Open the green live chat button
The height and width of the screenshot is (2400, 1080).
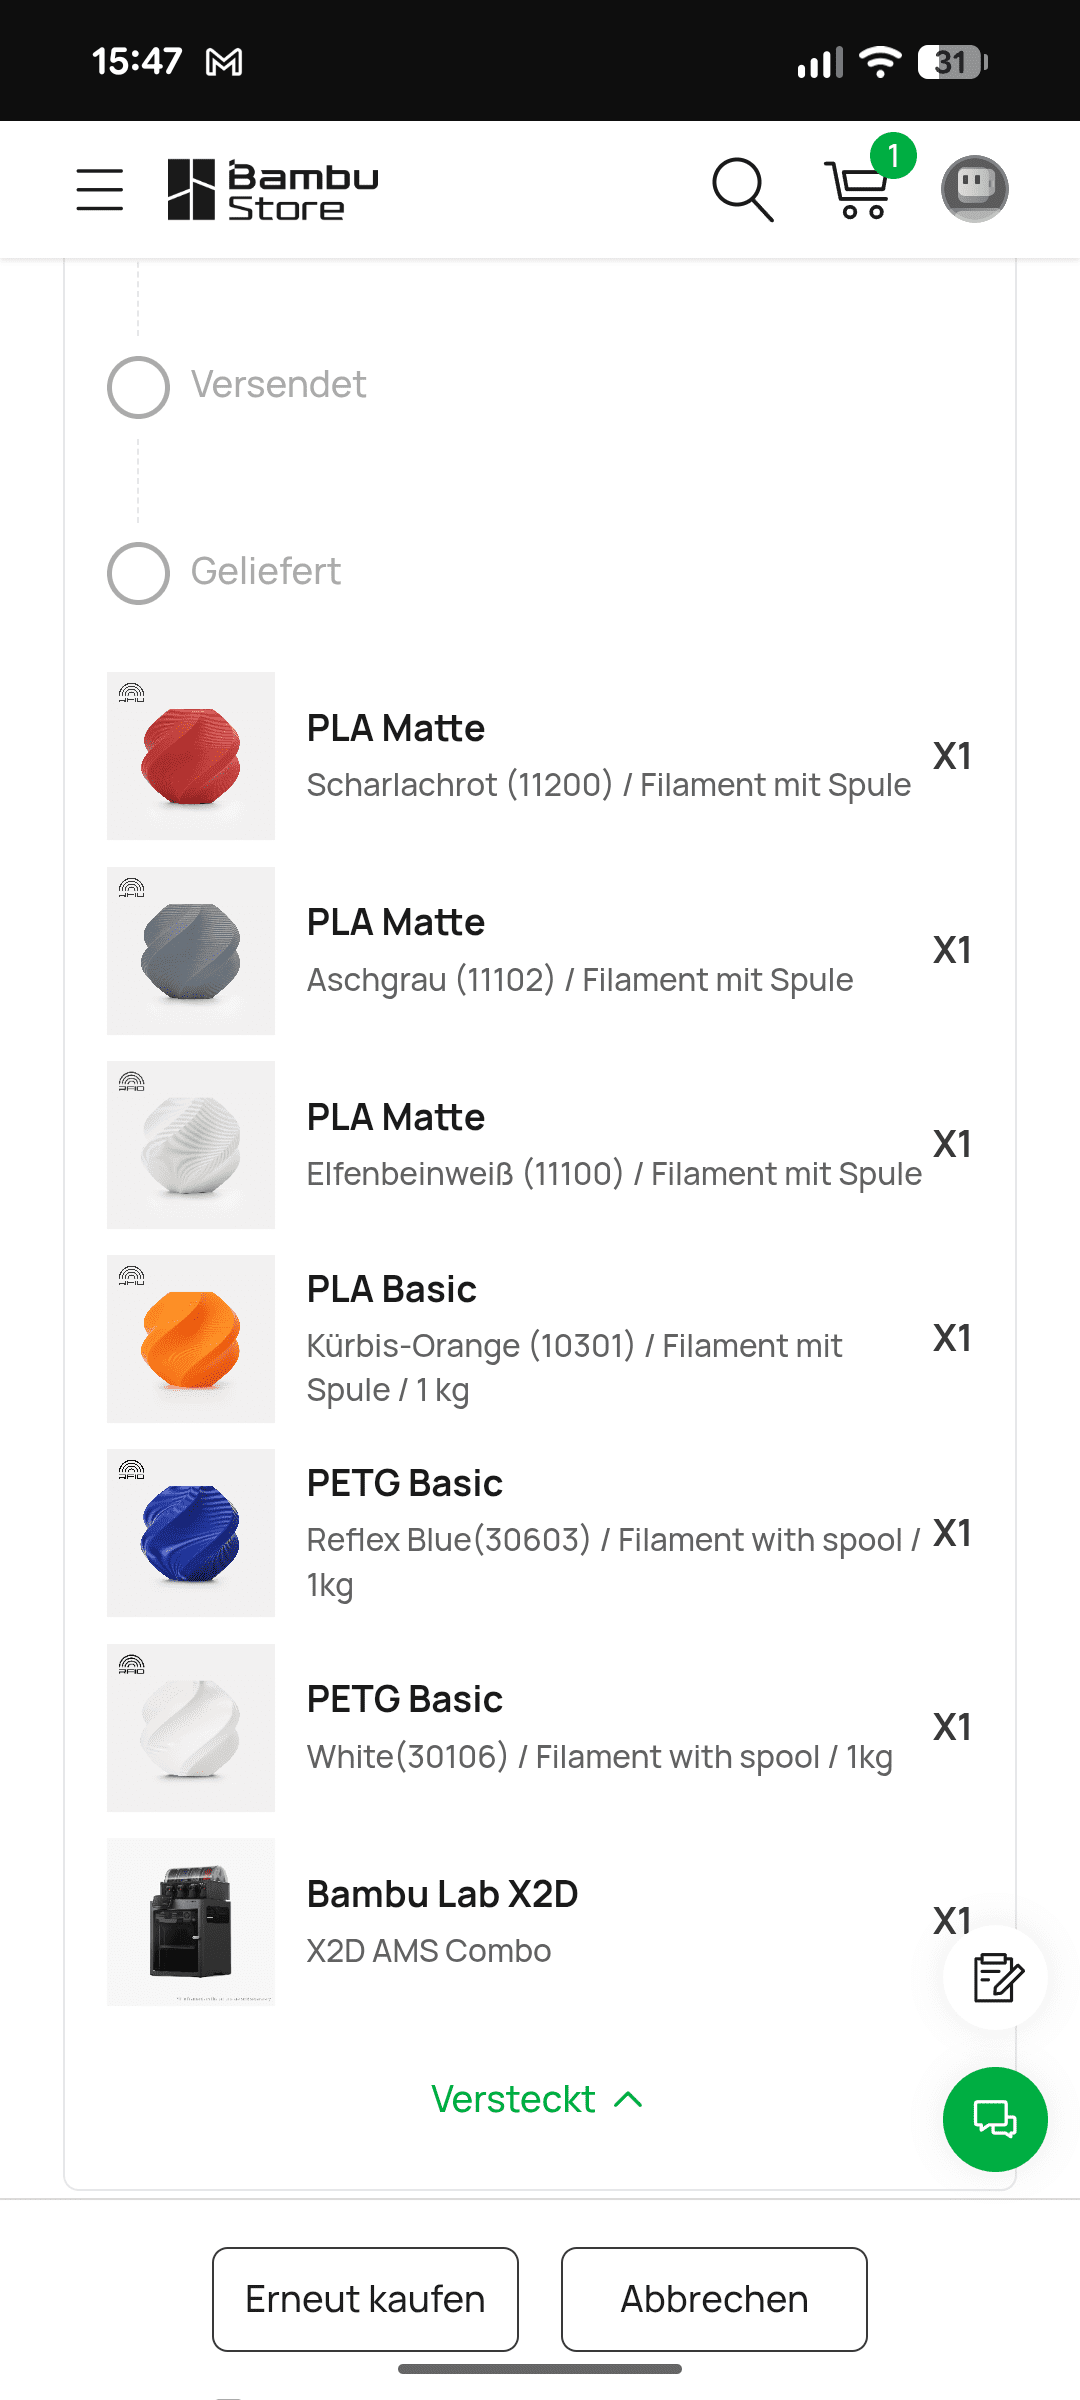[995, 2119]
